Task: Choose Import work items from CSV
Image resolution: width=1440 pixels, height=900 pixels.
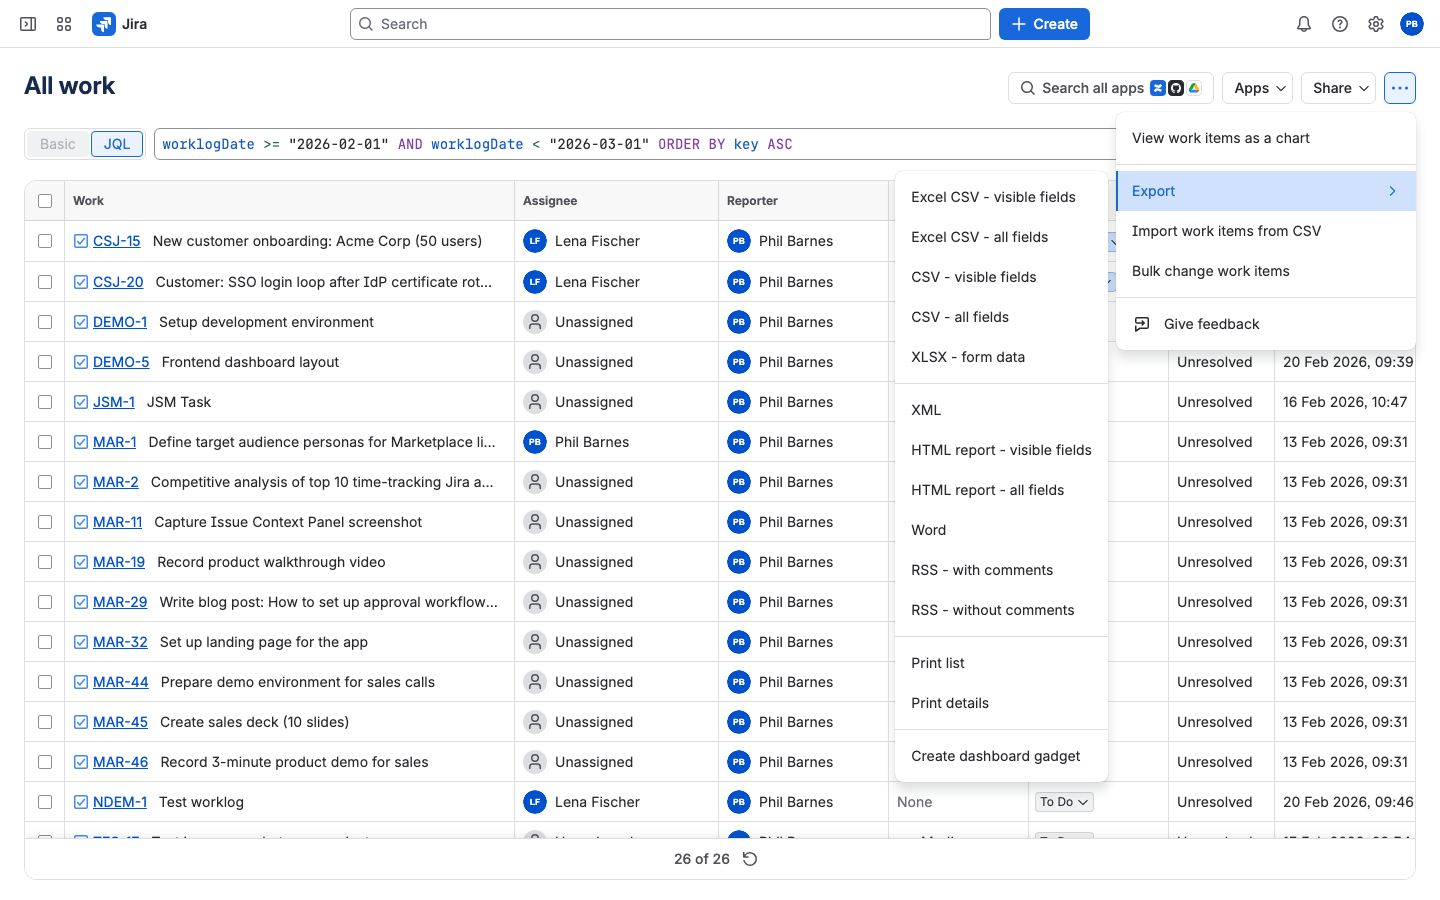Action: tap(1266, 231)
